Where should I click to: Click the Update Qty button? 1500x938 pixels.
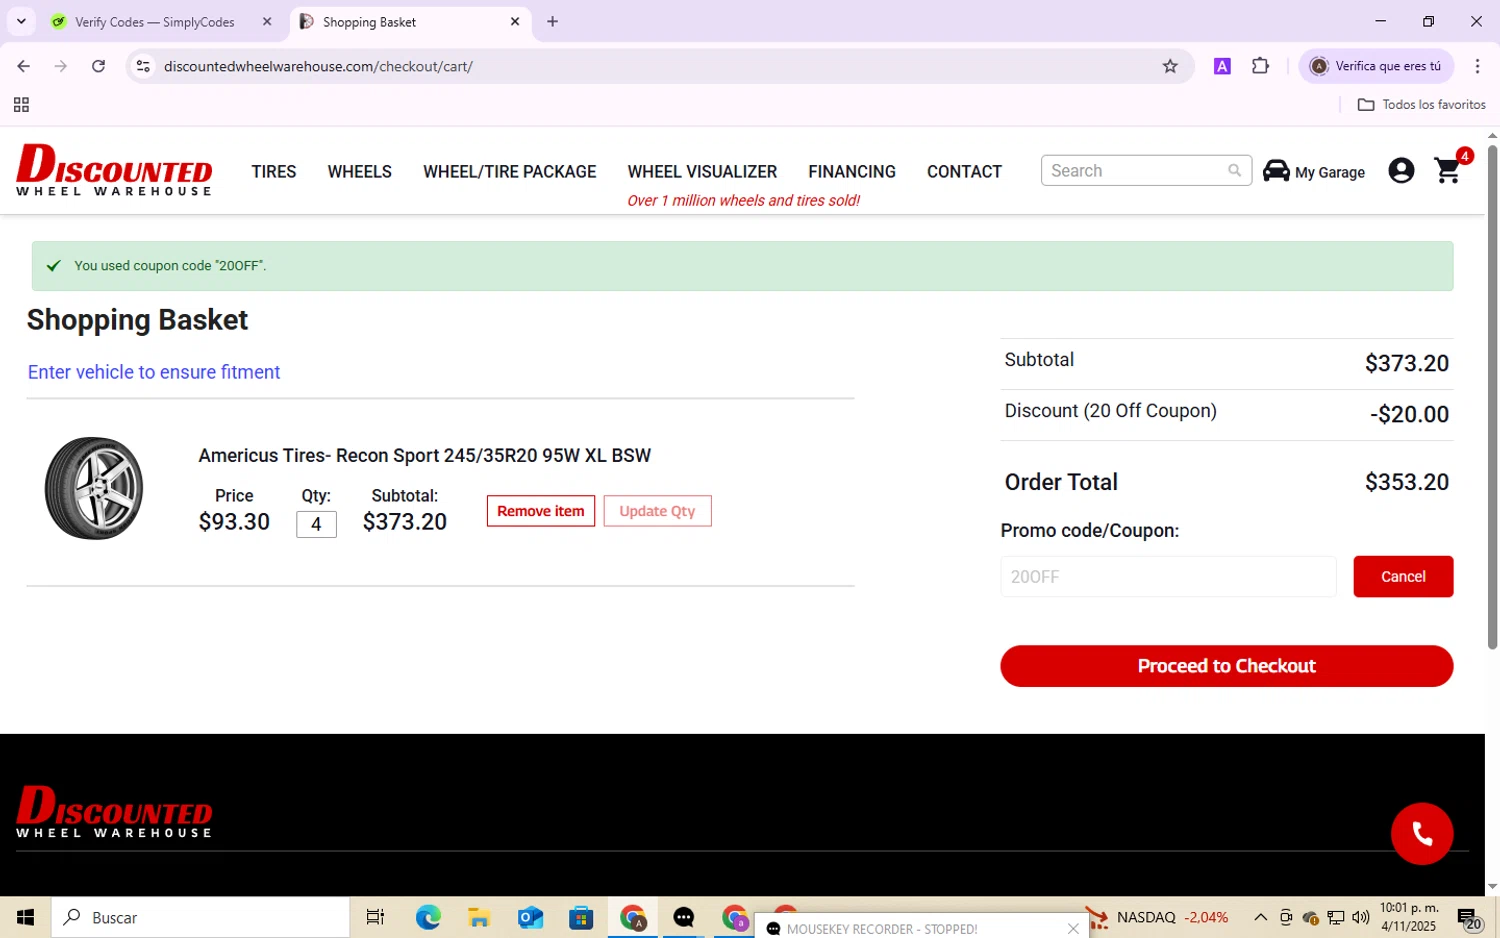click(657, 511)
